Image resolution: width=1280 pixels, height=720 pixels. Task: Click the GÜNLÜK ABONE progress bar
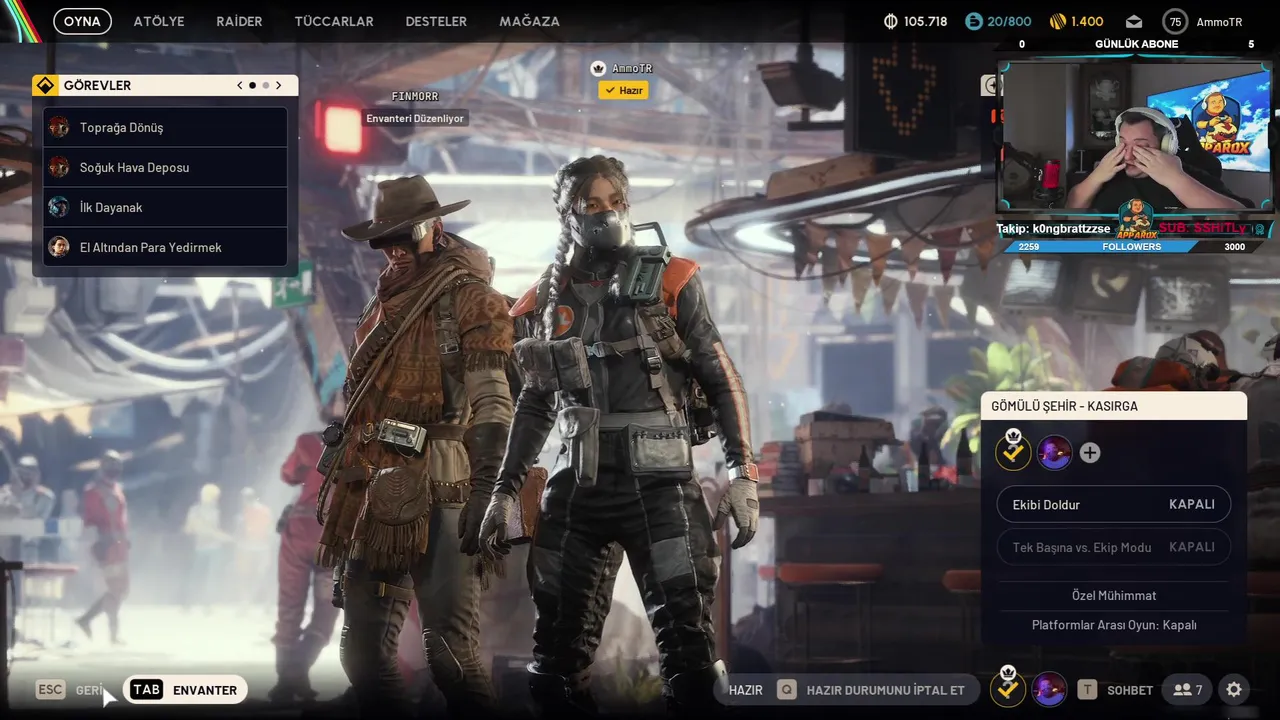1135,44
